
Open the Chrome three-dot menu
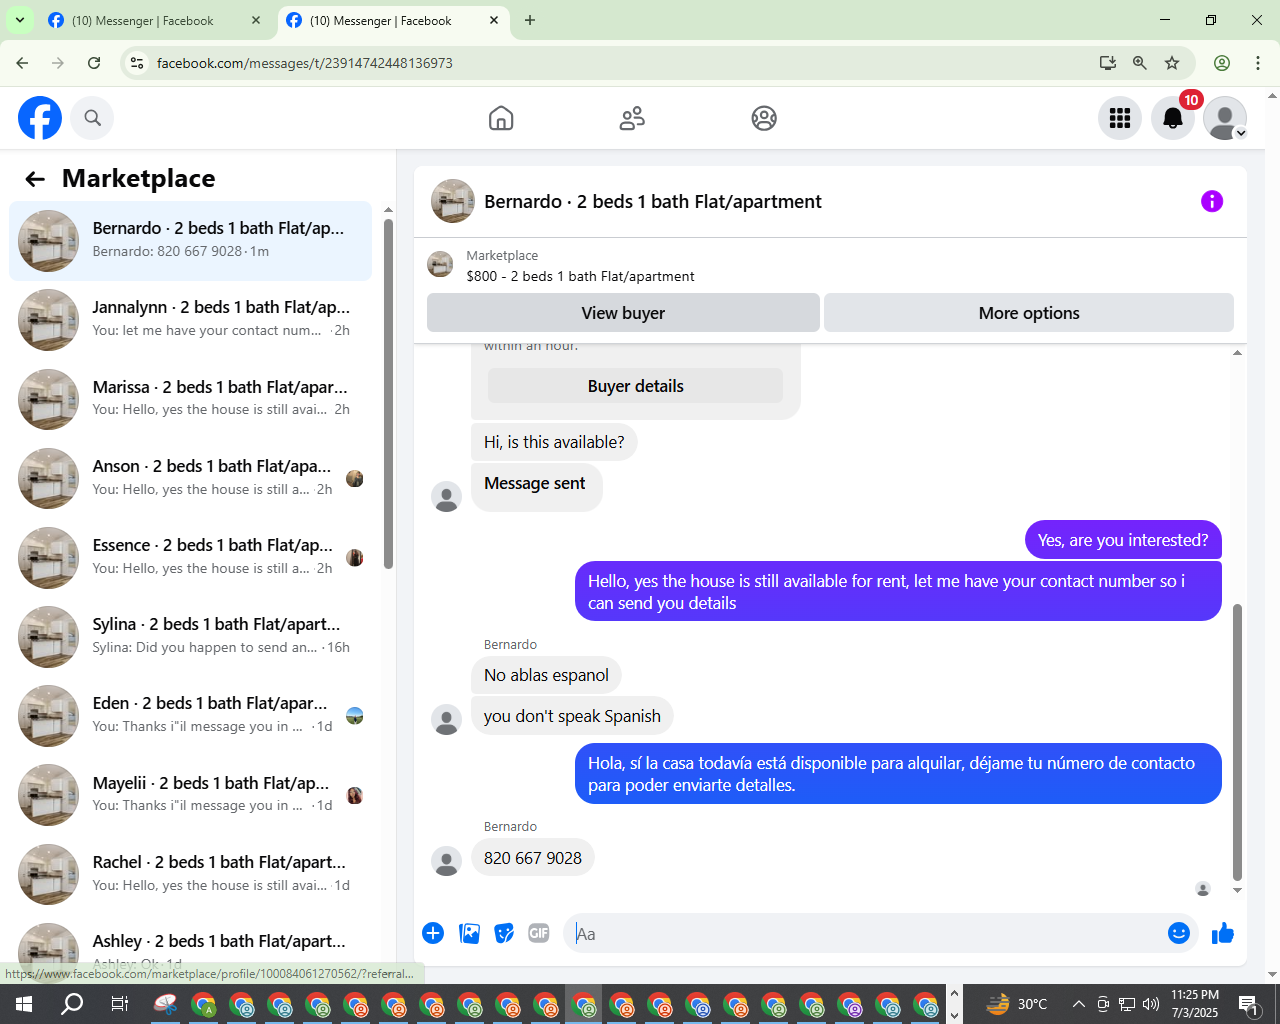coord(1258,63)
